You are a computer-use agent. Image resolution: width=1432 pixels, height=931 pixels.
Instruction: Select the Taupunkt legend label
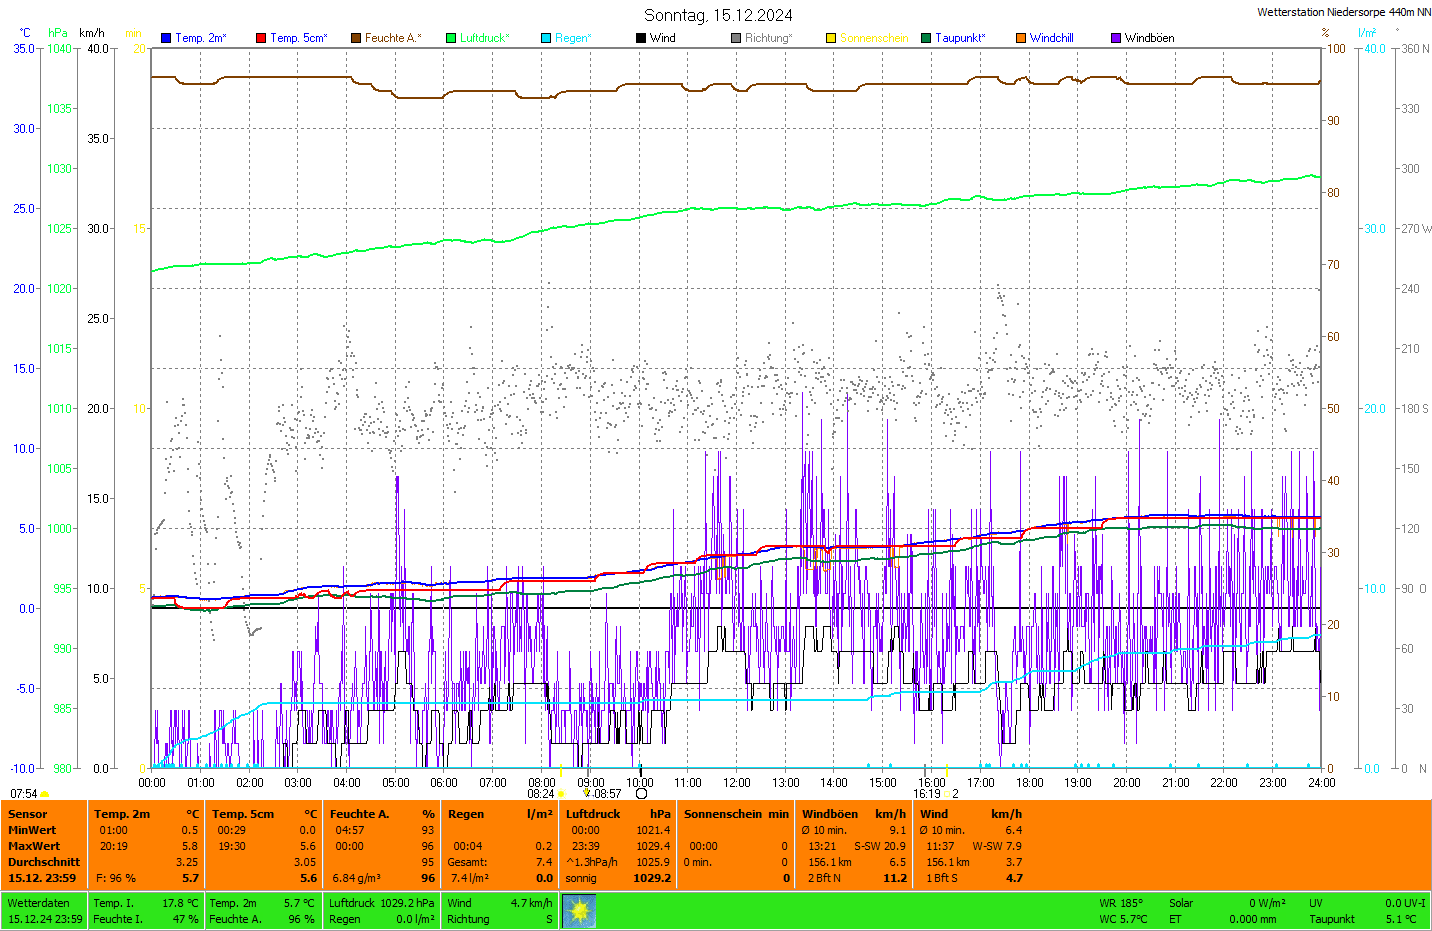click(x=960, y=38)
